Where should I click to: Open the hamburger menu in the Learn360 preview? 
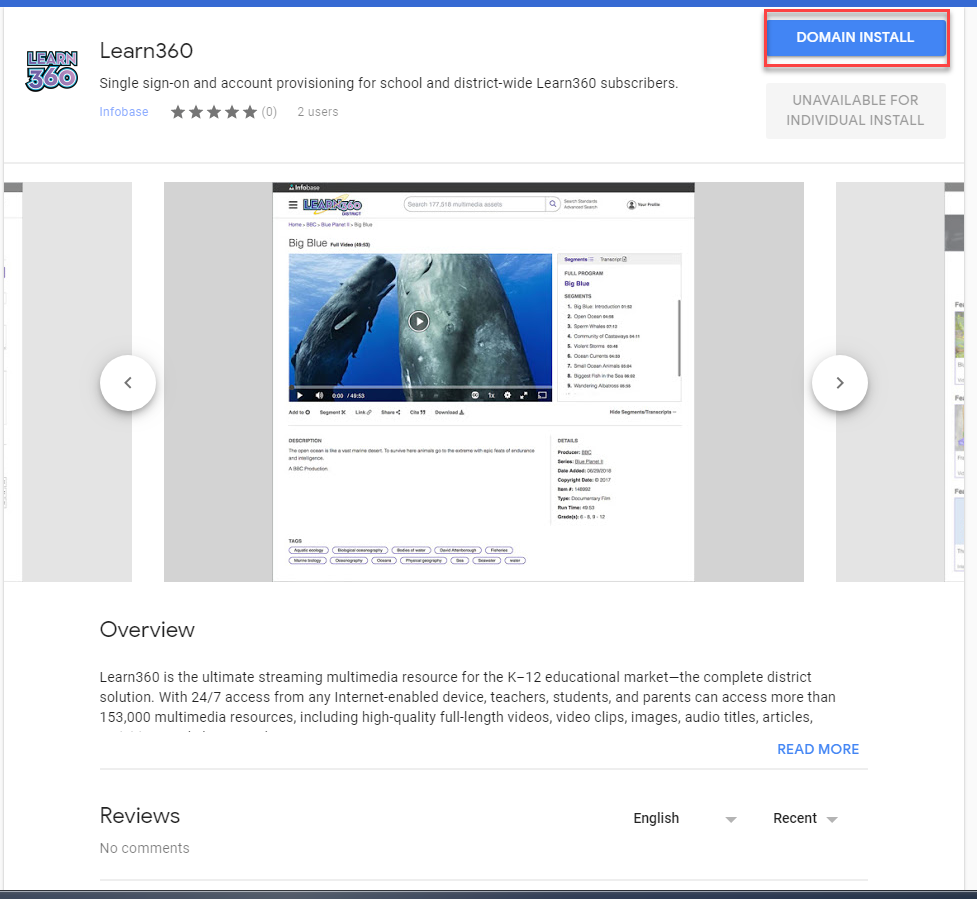point(293,205)
